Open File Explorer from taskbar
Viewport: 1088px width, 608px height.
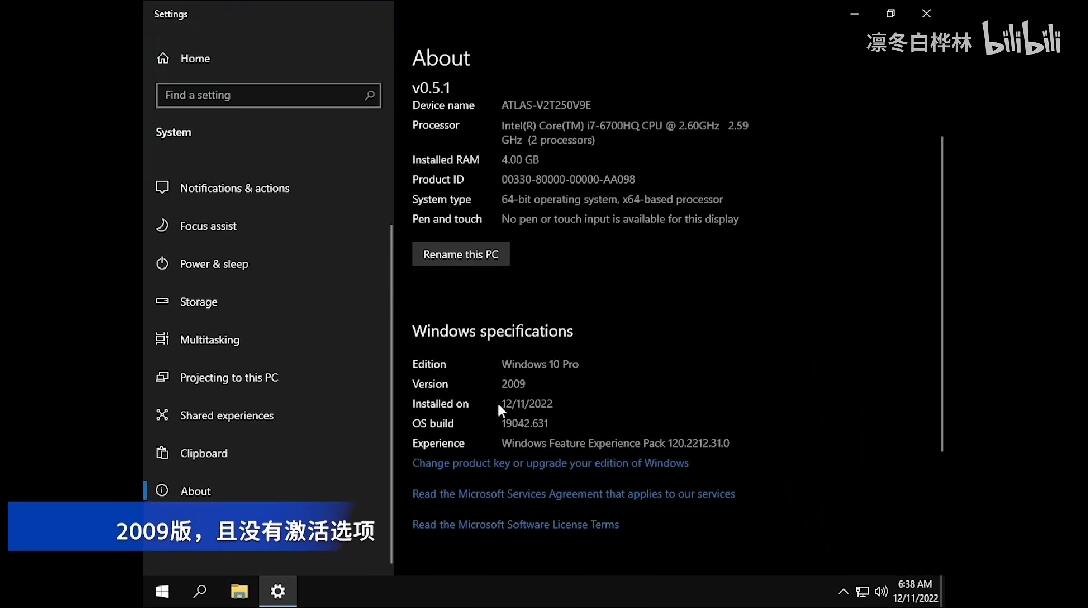coord(239,591)
